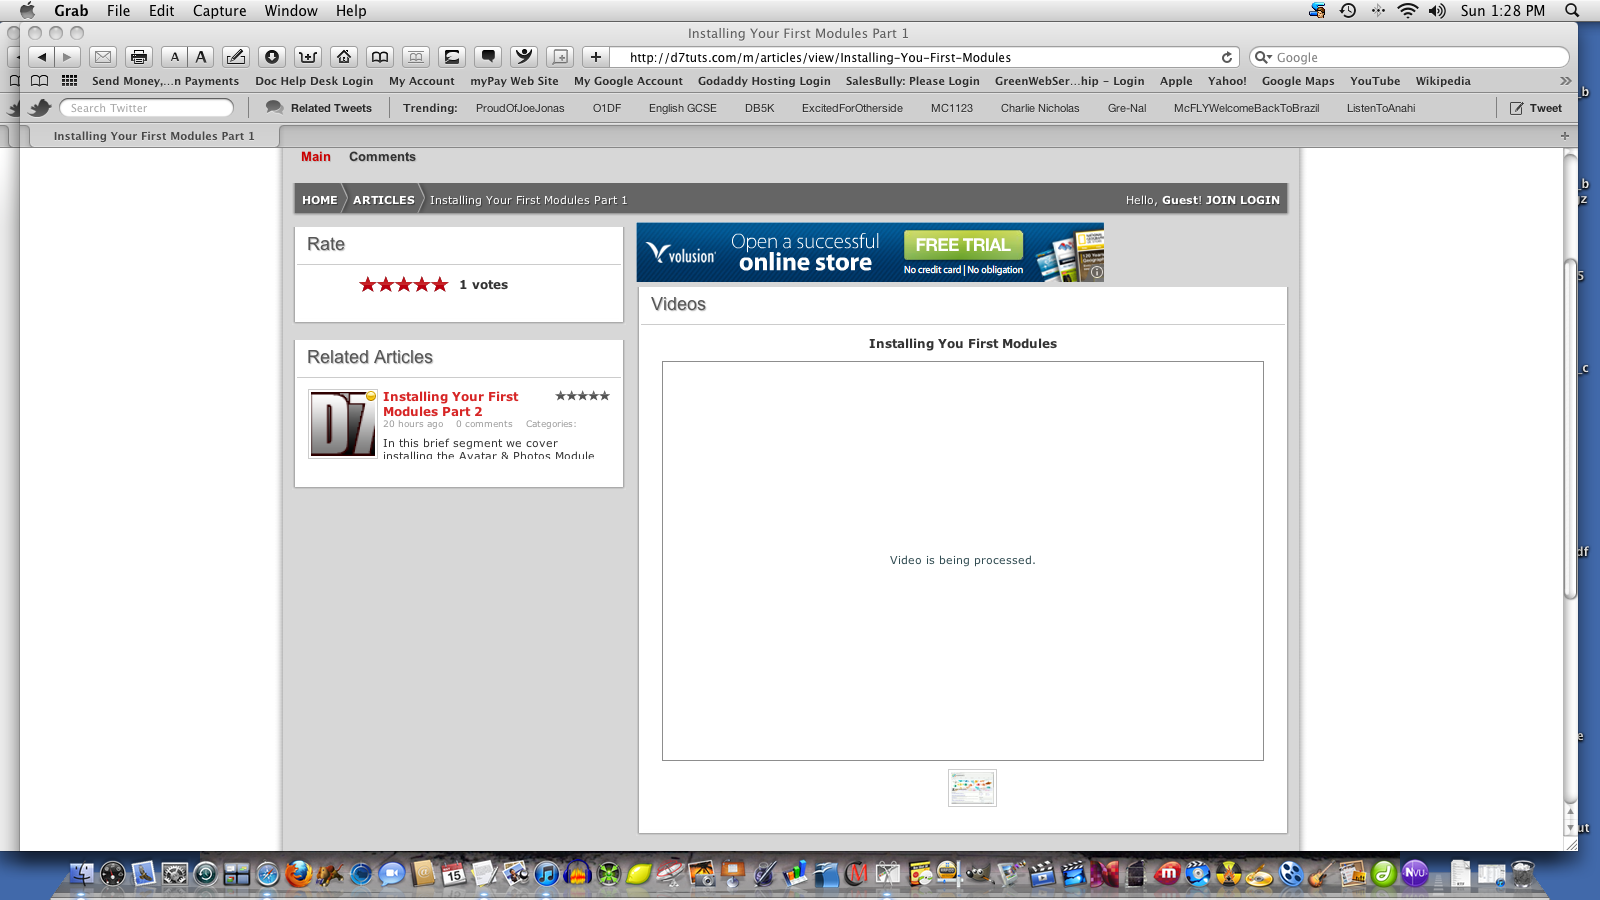Click the ARTICLES breadcrumb link

click(383, 200)
